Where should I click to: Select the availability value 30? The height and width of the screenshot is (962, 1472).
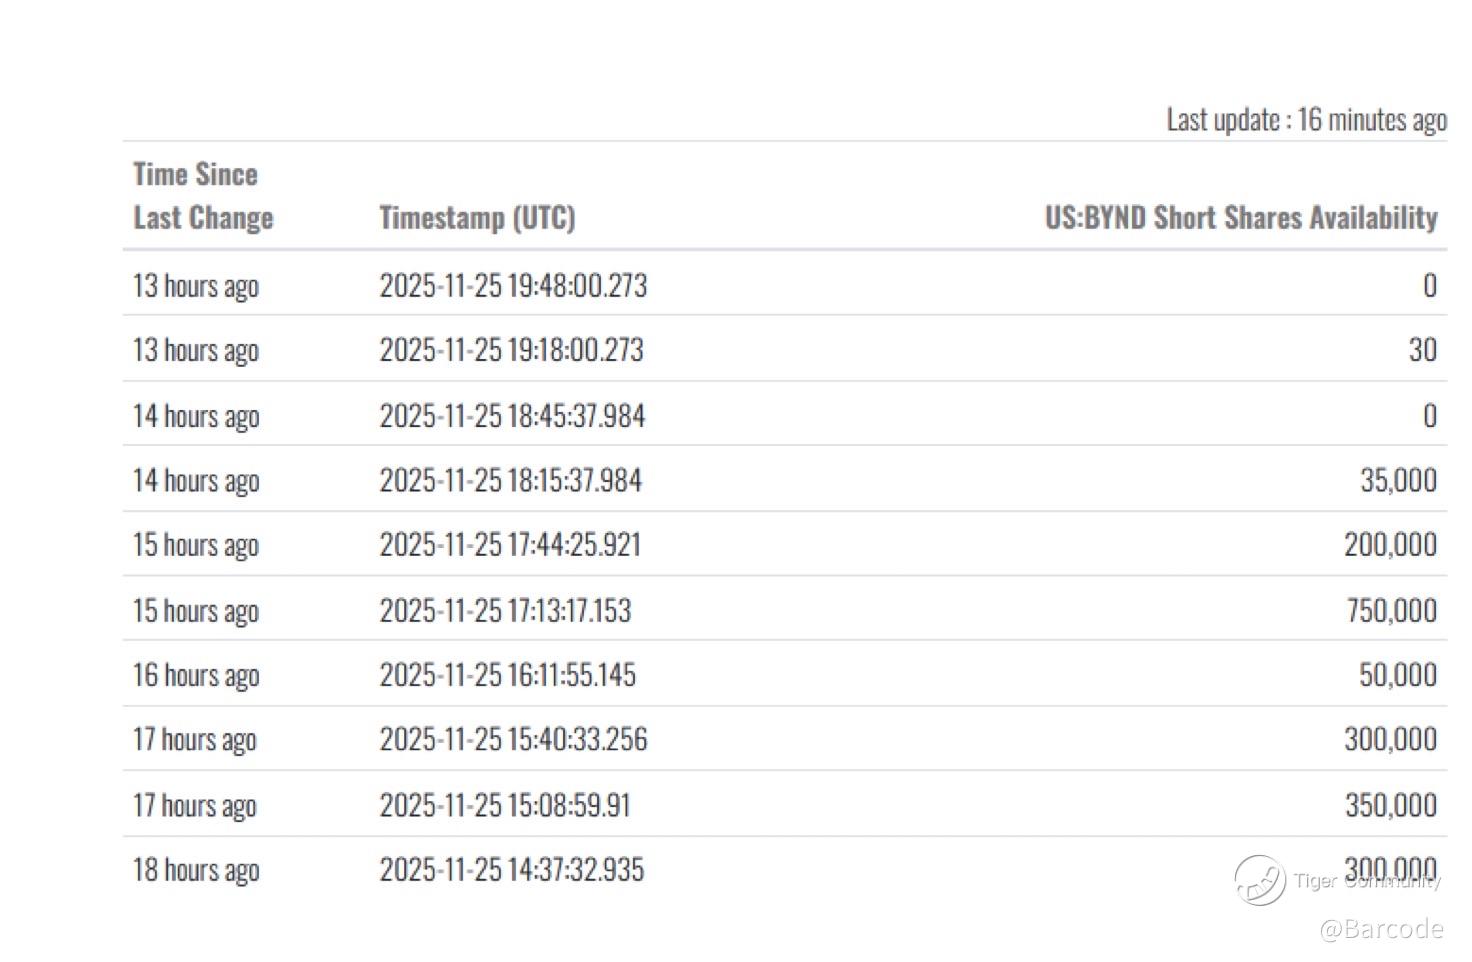pos(1422,350)
